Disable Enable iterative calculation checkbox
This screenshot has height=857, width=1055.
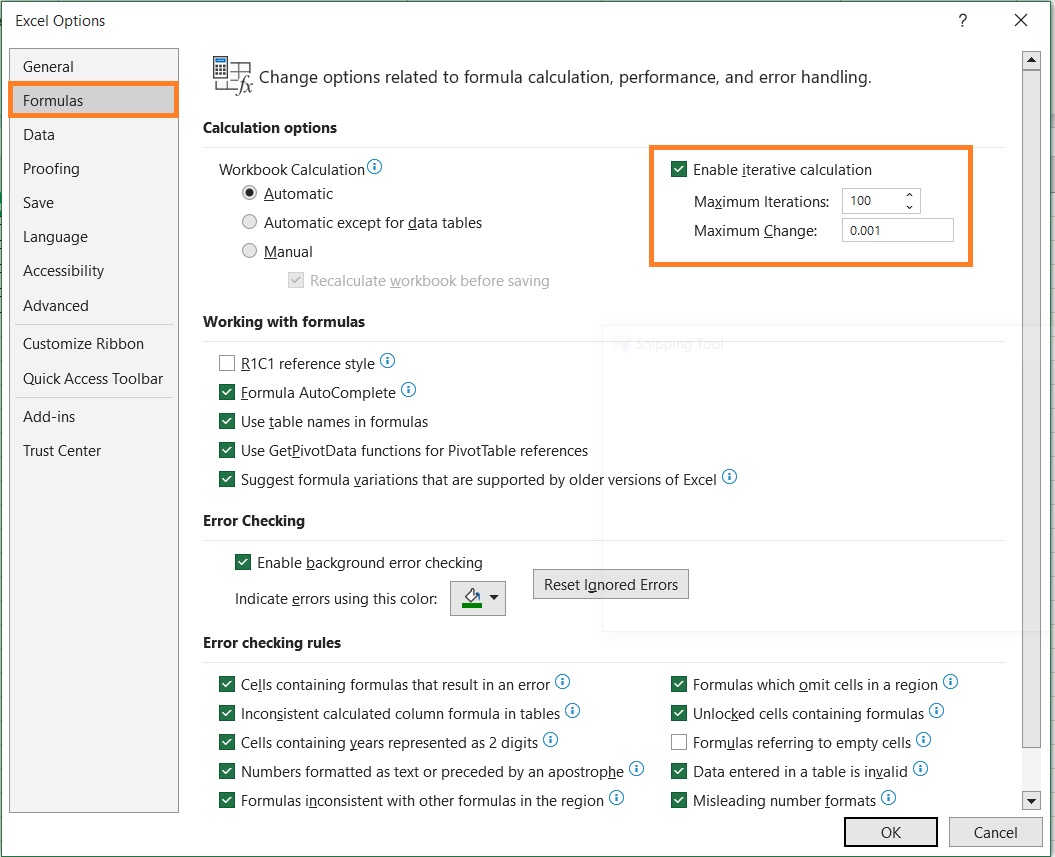[679, 170]
